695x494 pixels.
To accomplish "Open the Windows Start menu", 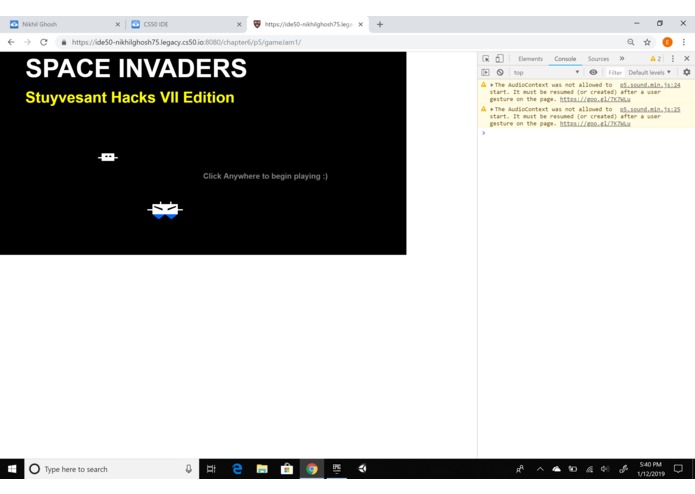I will point(12,469).
